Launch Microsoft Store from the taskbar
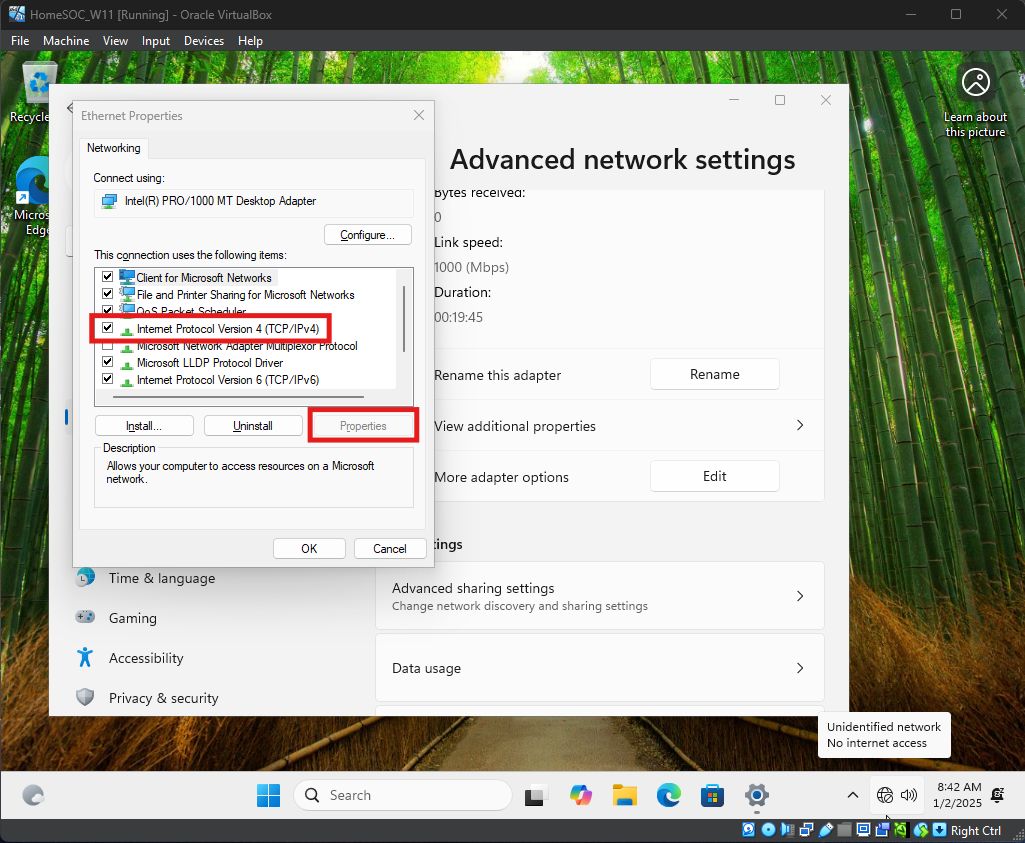1025x843 pixels. pos(712,795)
